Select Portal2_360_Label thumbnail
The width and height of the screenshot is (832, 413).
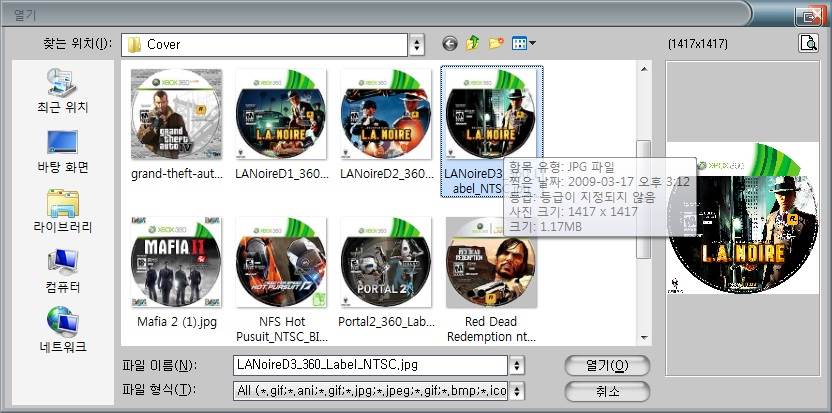pos(386,262)
